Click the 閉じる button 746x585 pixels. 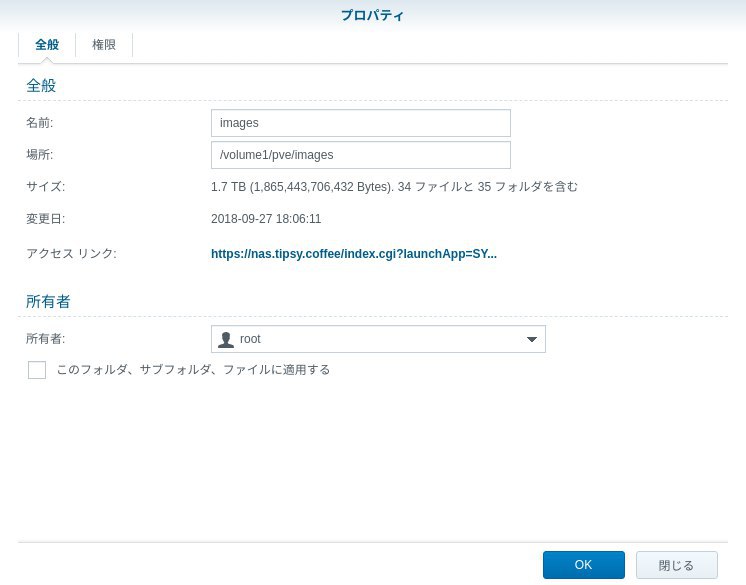(676, 565)
